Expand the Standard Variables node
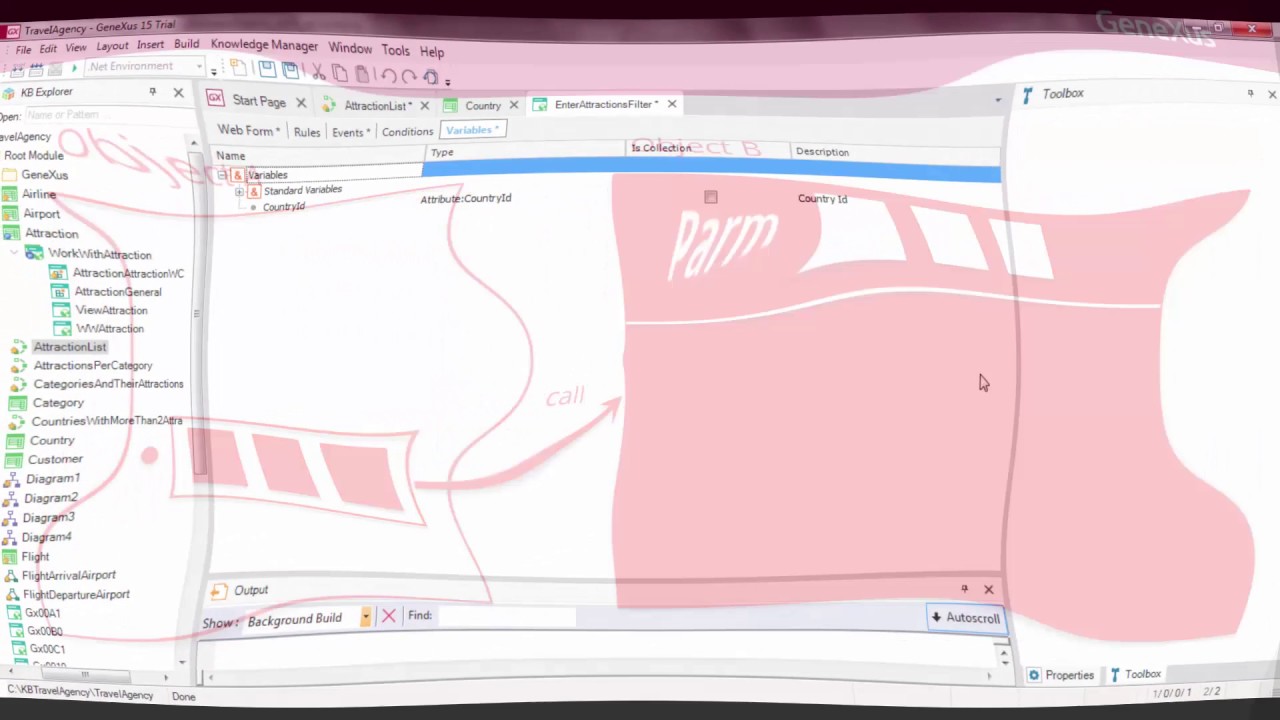The height and width of the screenshot is (720, 1280). click(239, 191)
